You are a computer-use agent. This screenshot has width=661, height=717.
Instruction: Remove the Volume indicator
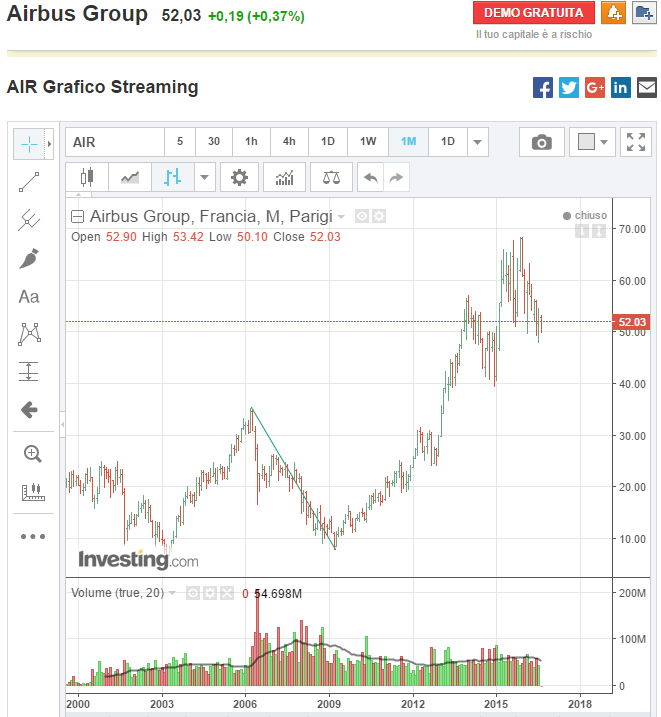[x=227, y=594]
